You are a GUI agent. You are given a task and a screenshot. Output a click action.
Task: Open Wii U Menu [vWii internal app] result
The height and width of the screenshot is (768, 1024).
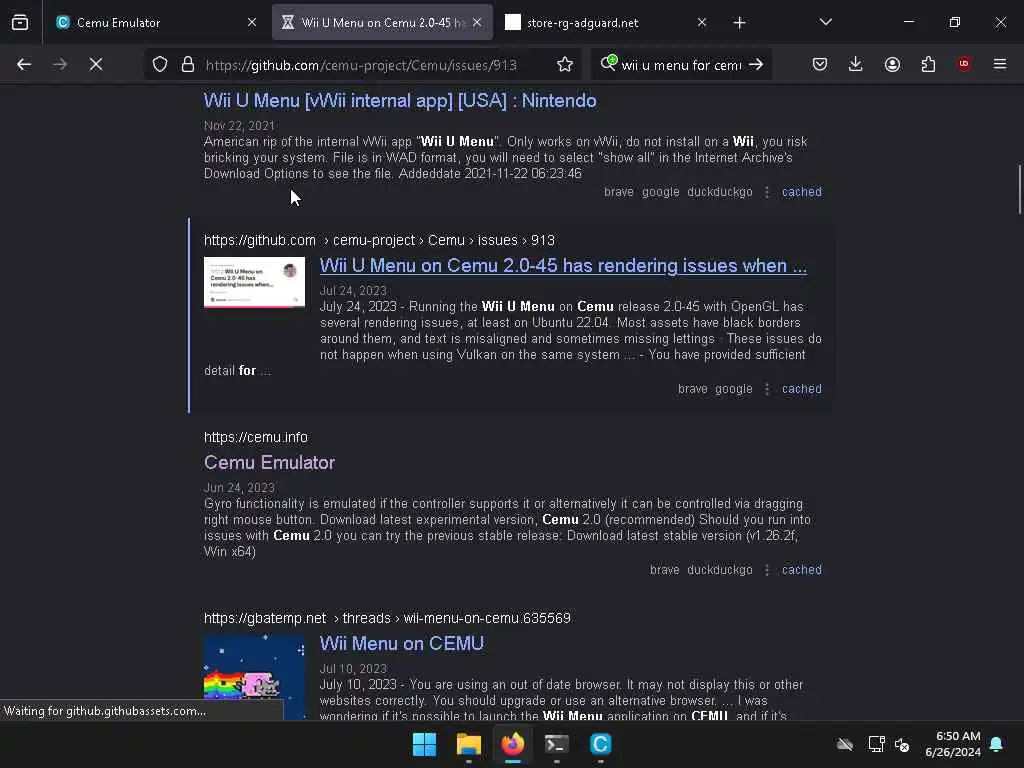(400, 101)
